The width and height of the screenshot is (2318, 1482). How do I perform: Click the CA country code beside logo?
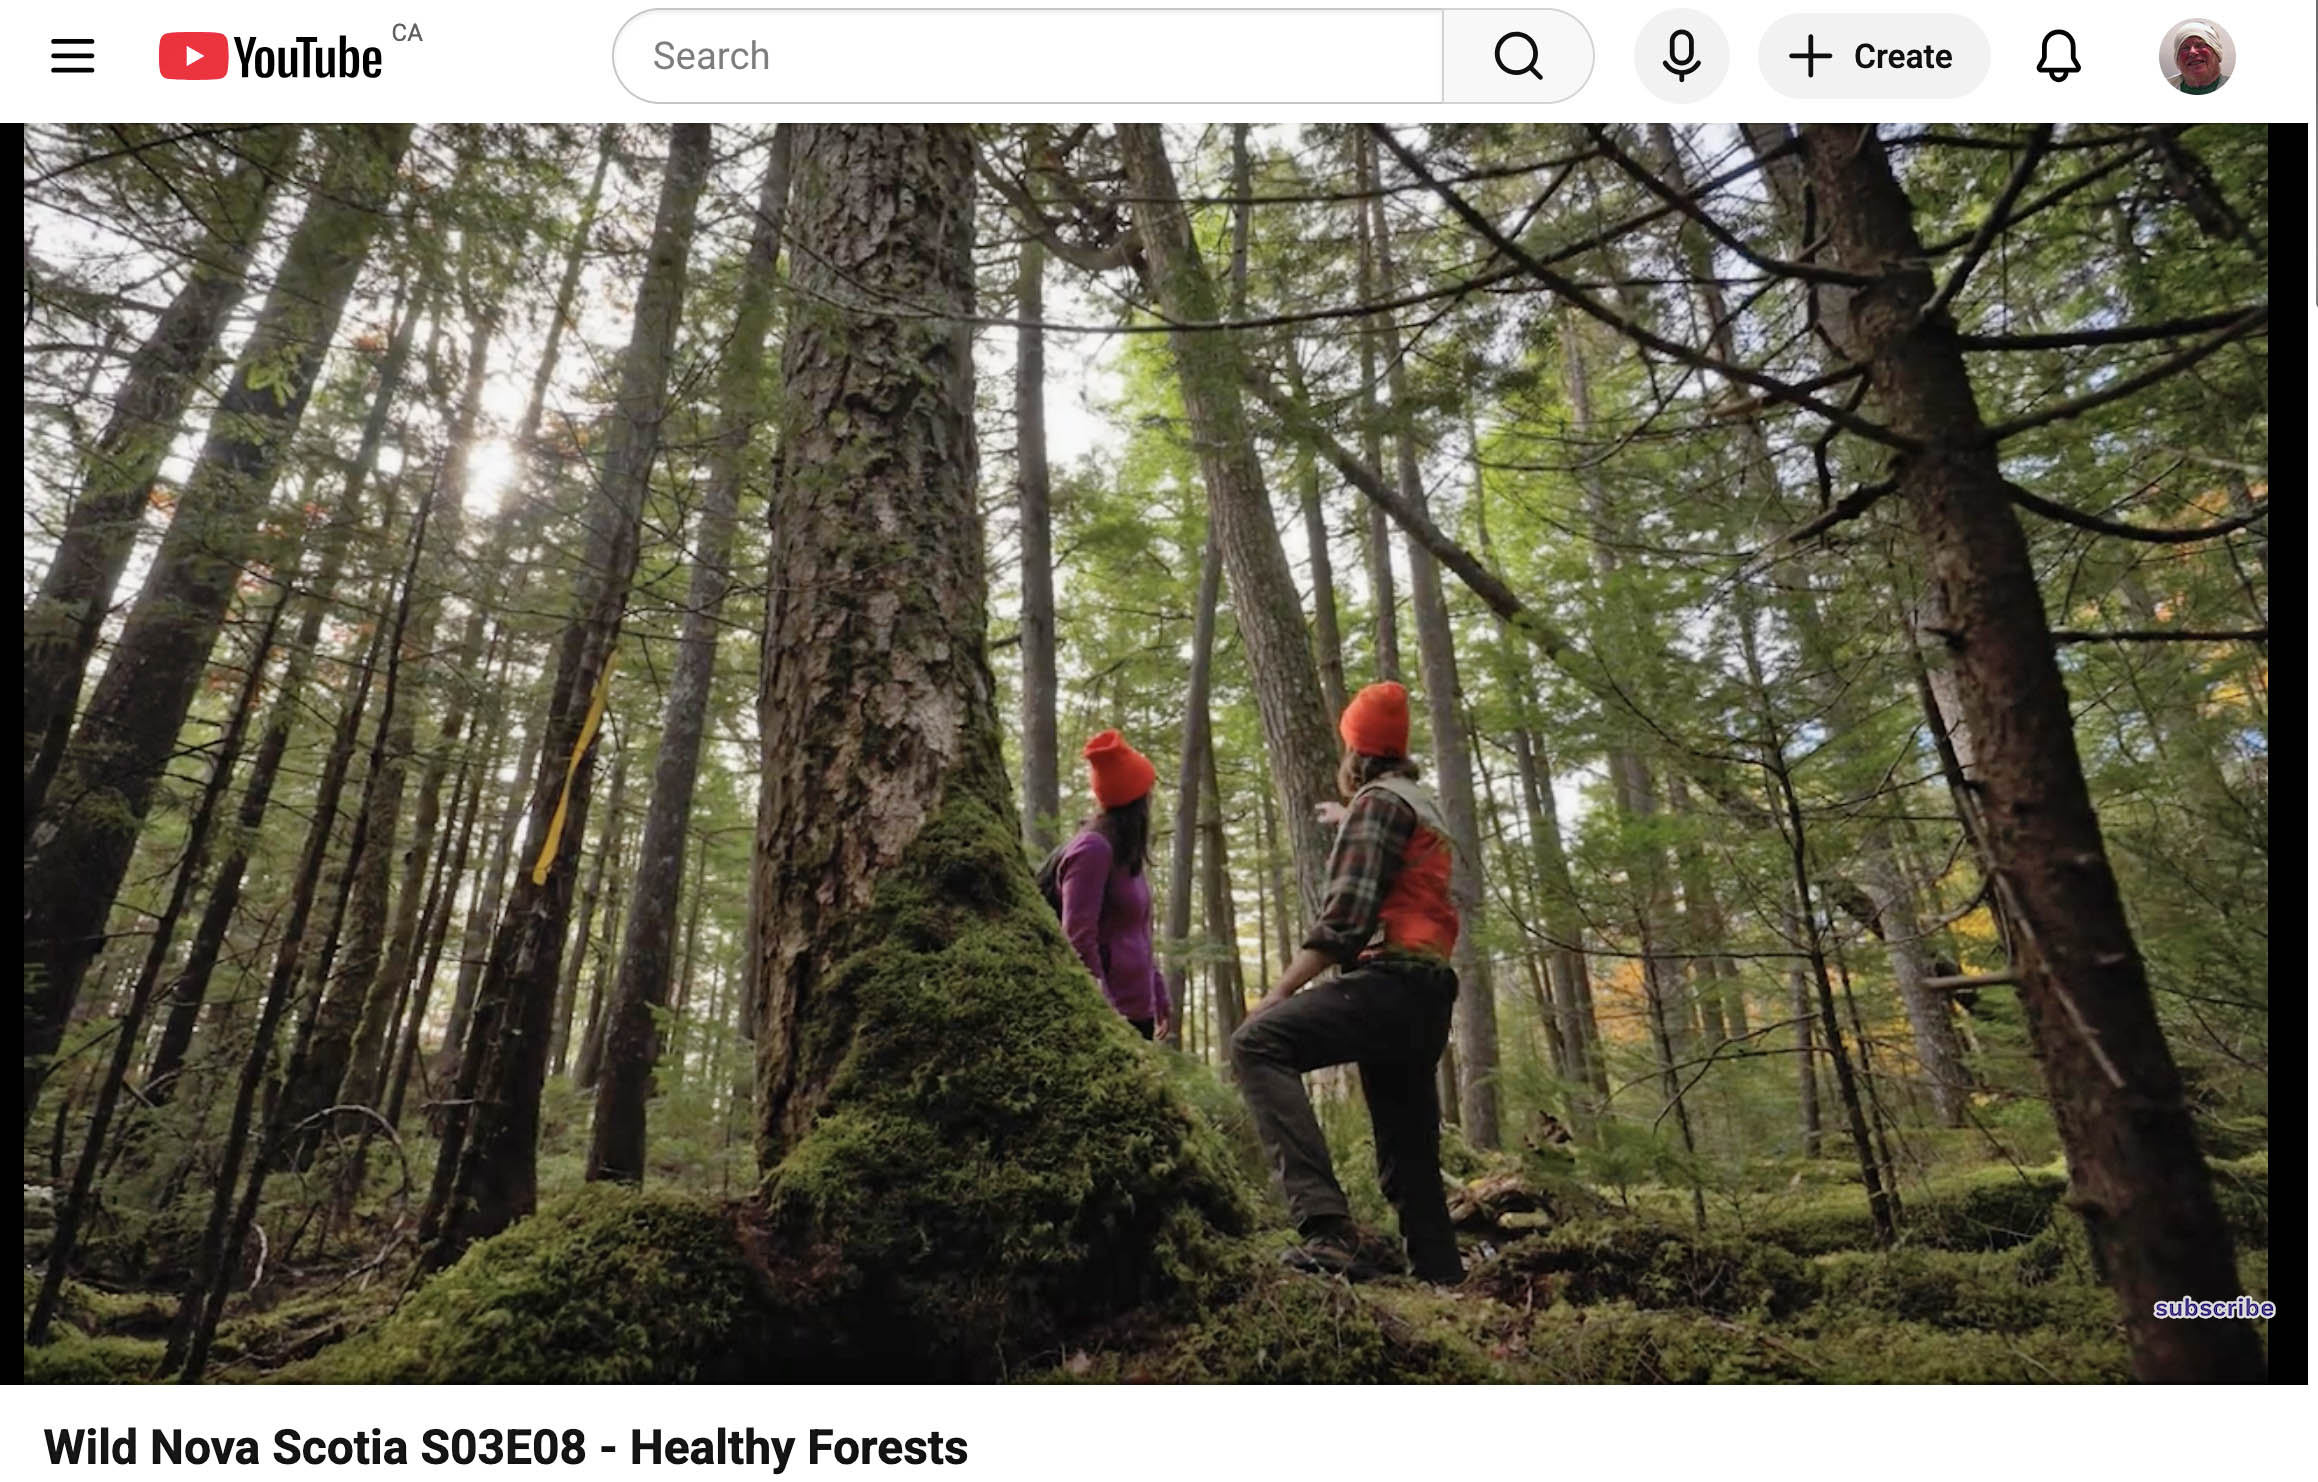click(407, 33)
